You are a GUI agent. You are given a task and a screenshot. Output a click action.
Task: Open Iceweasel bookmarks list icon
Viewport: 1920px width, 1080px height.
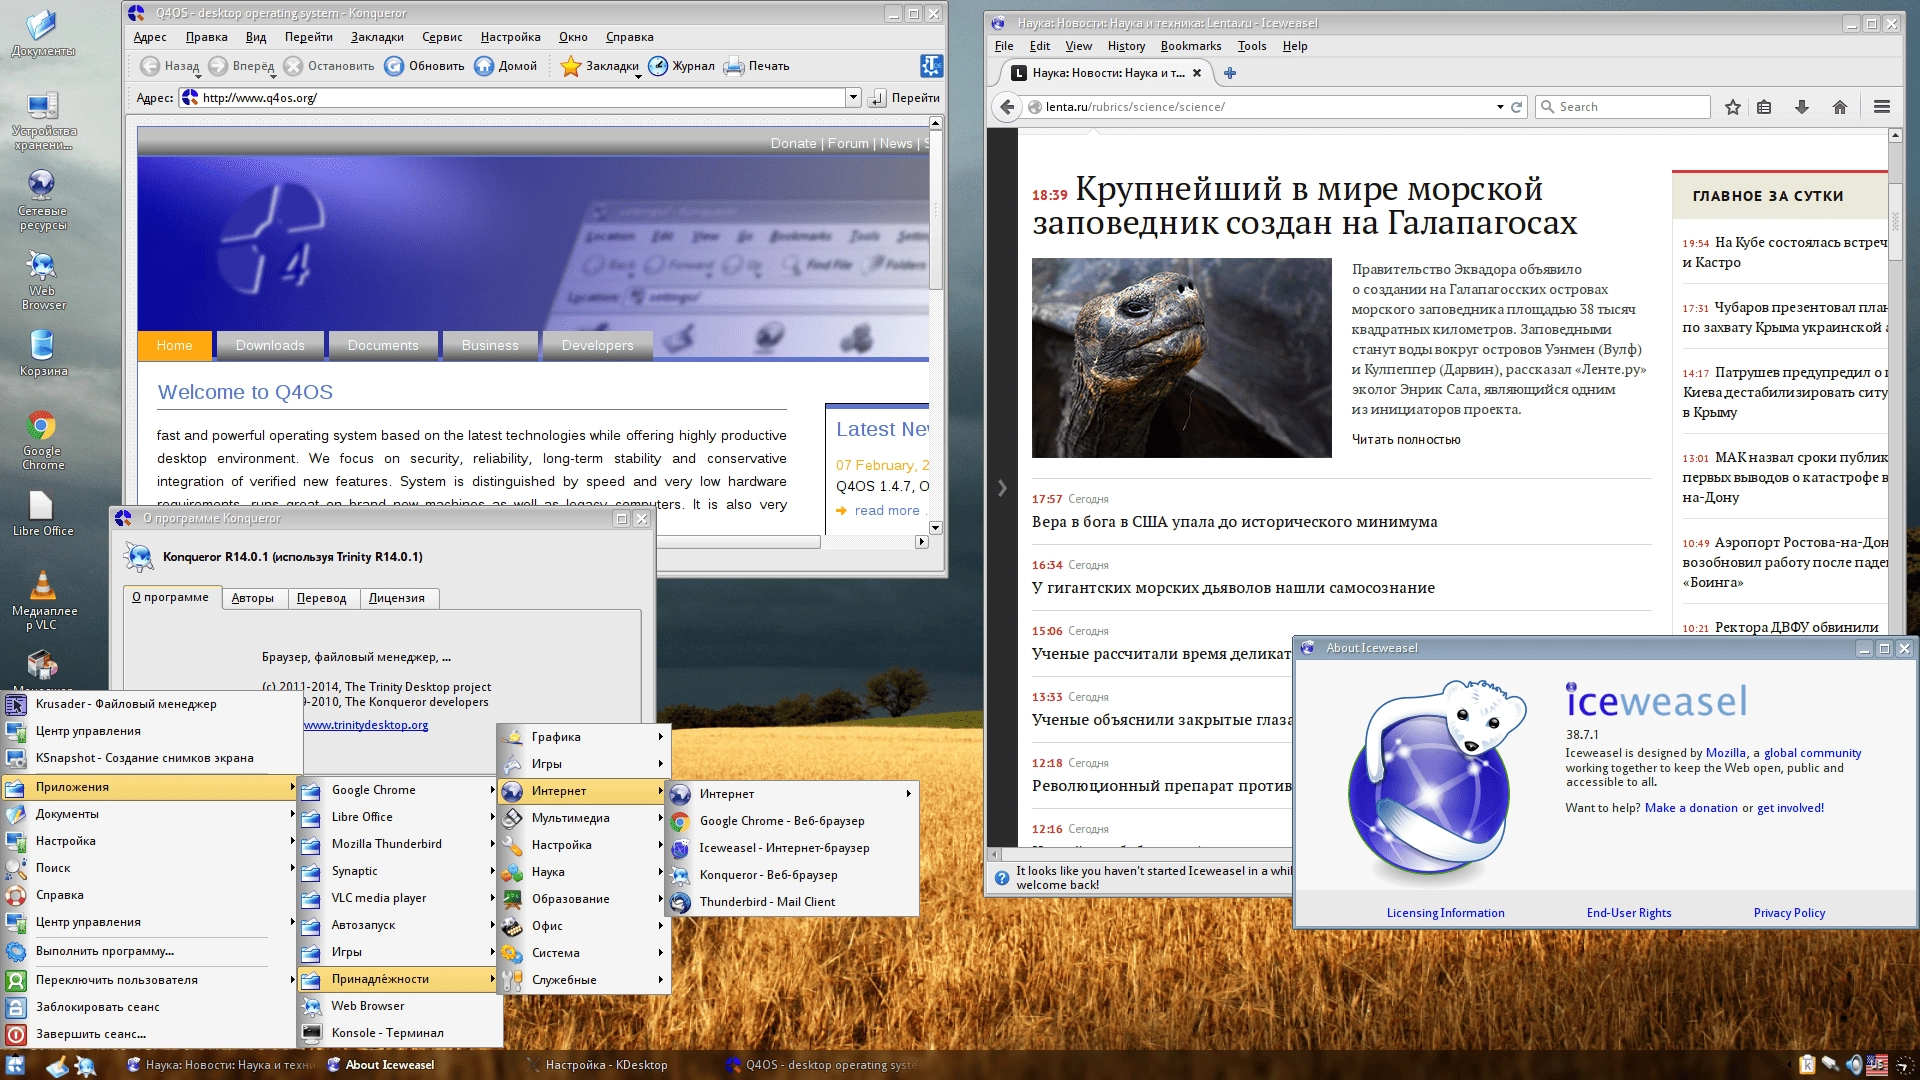[x=1764, y=107]
